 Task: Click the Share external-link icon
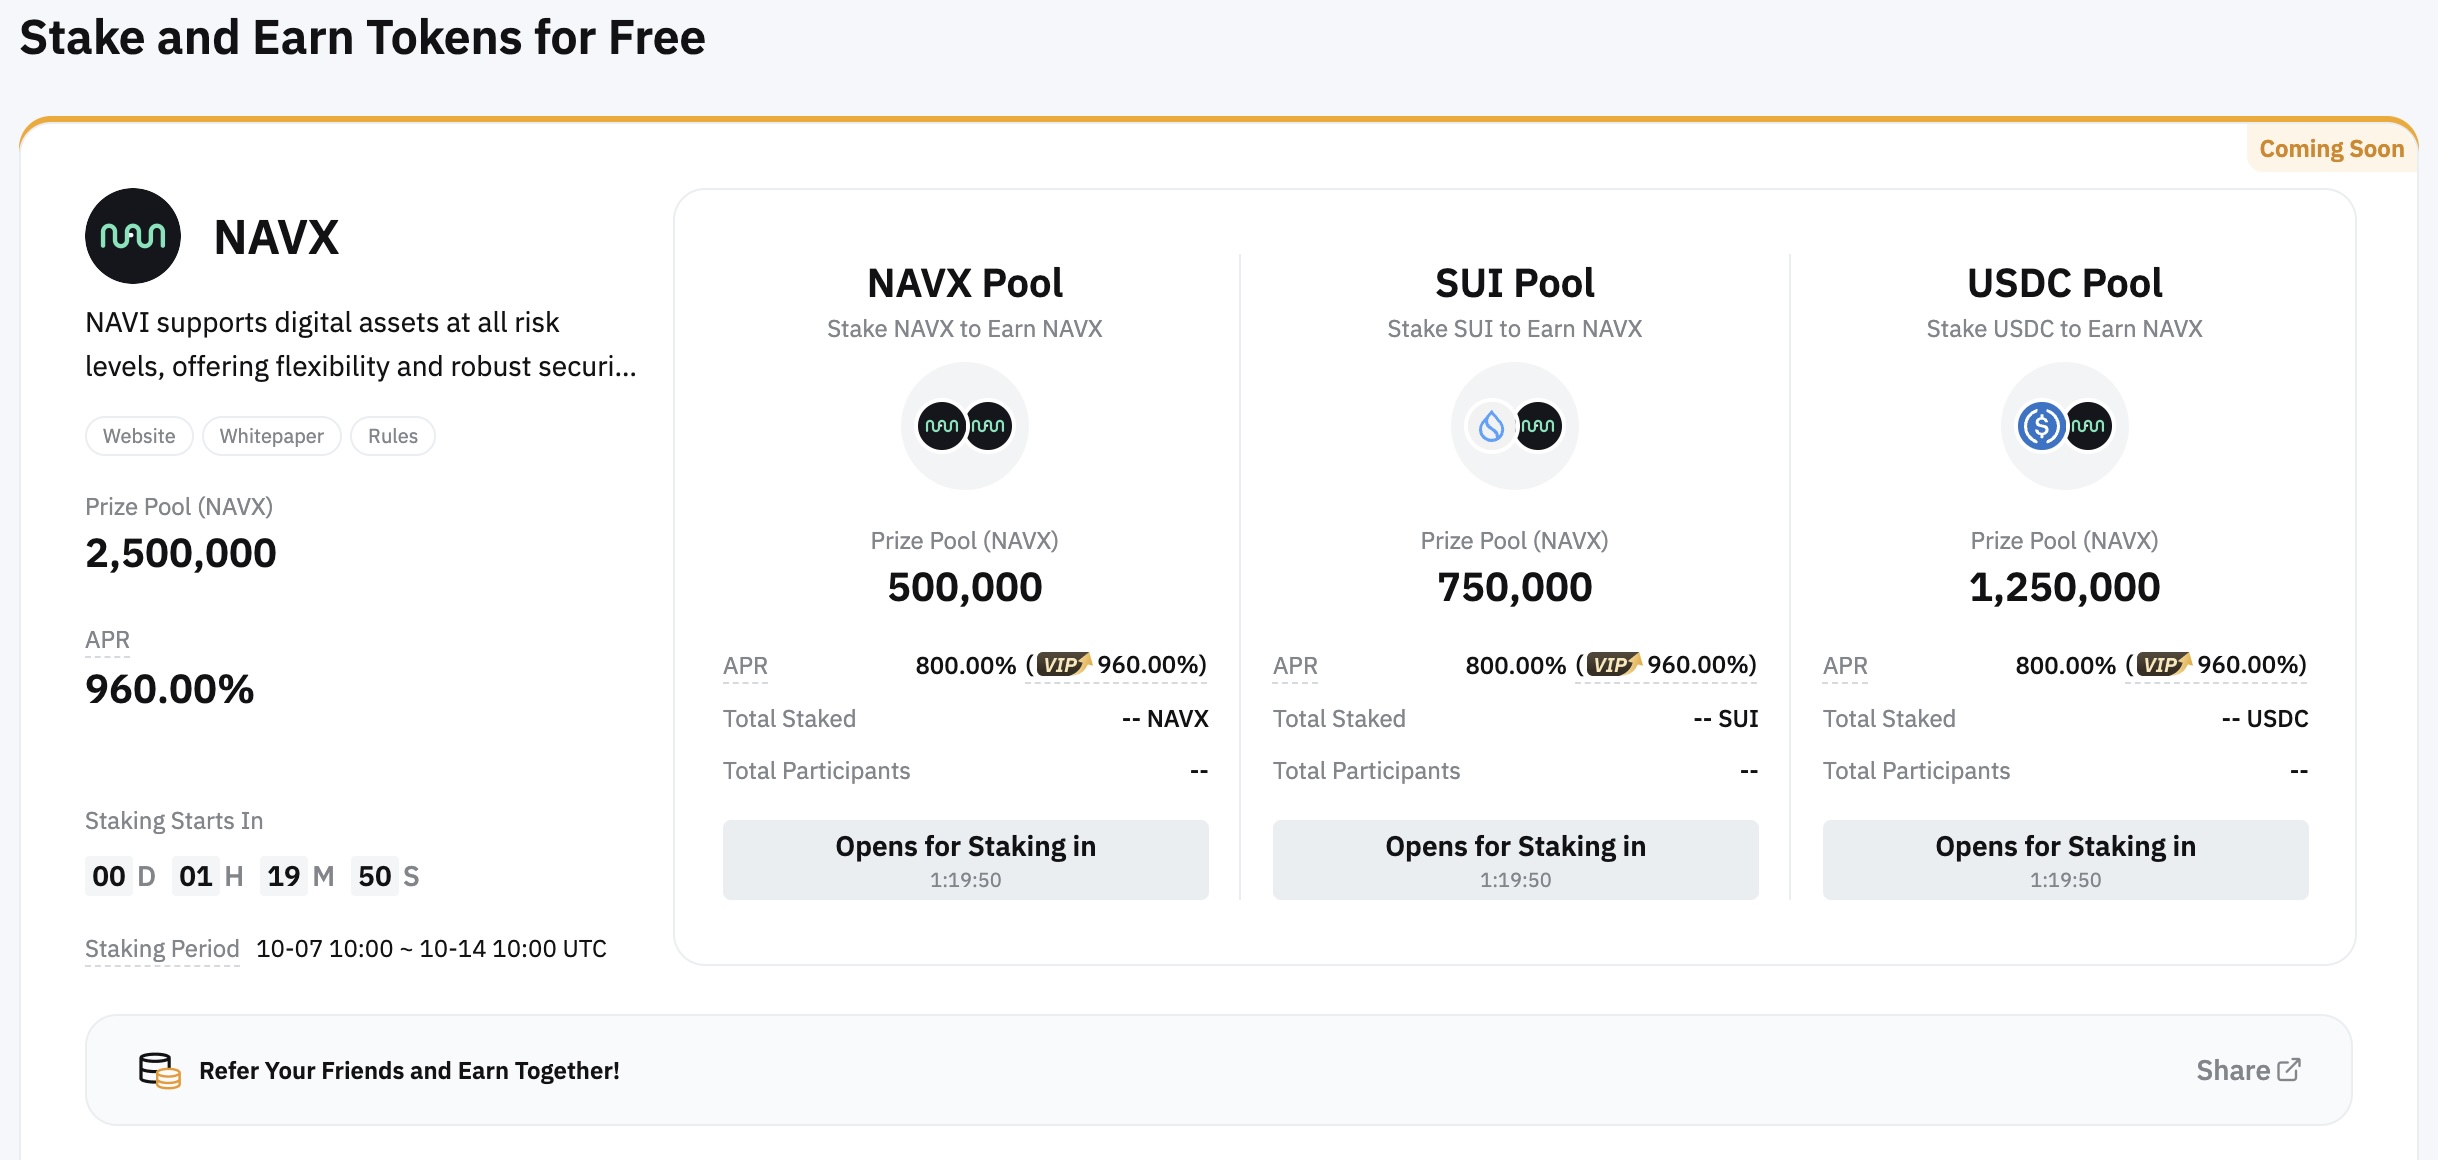pos(2289,1070)
